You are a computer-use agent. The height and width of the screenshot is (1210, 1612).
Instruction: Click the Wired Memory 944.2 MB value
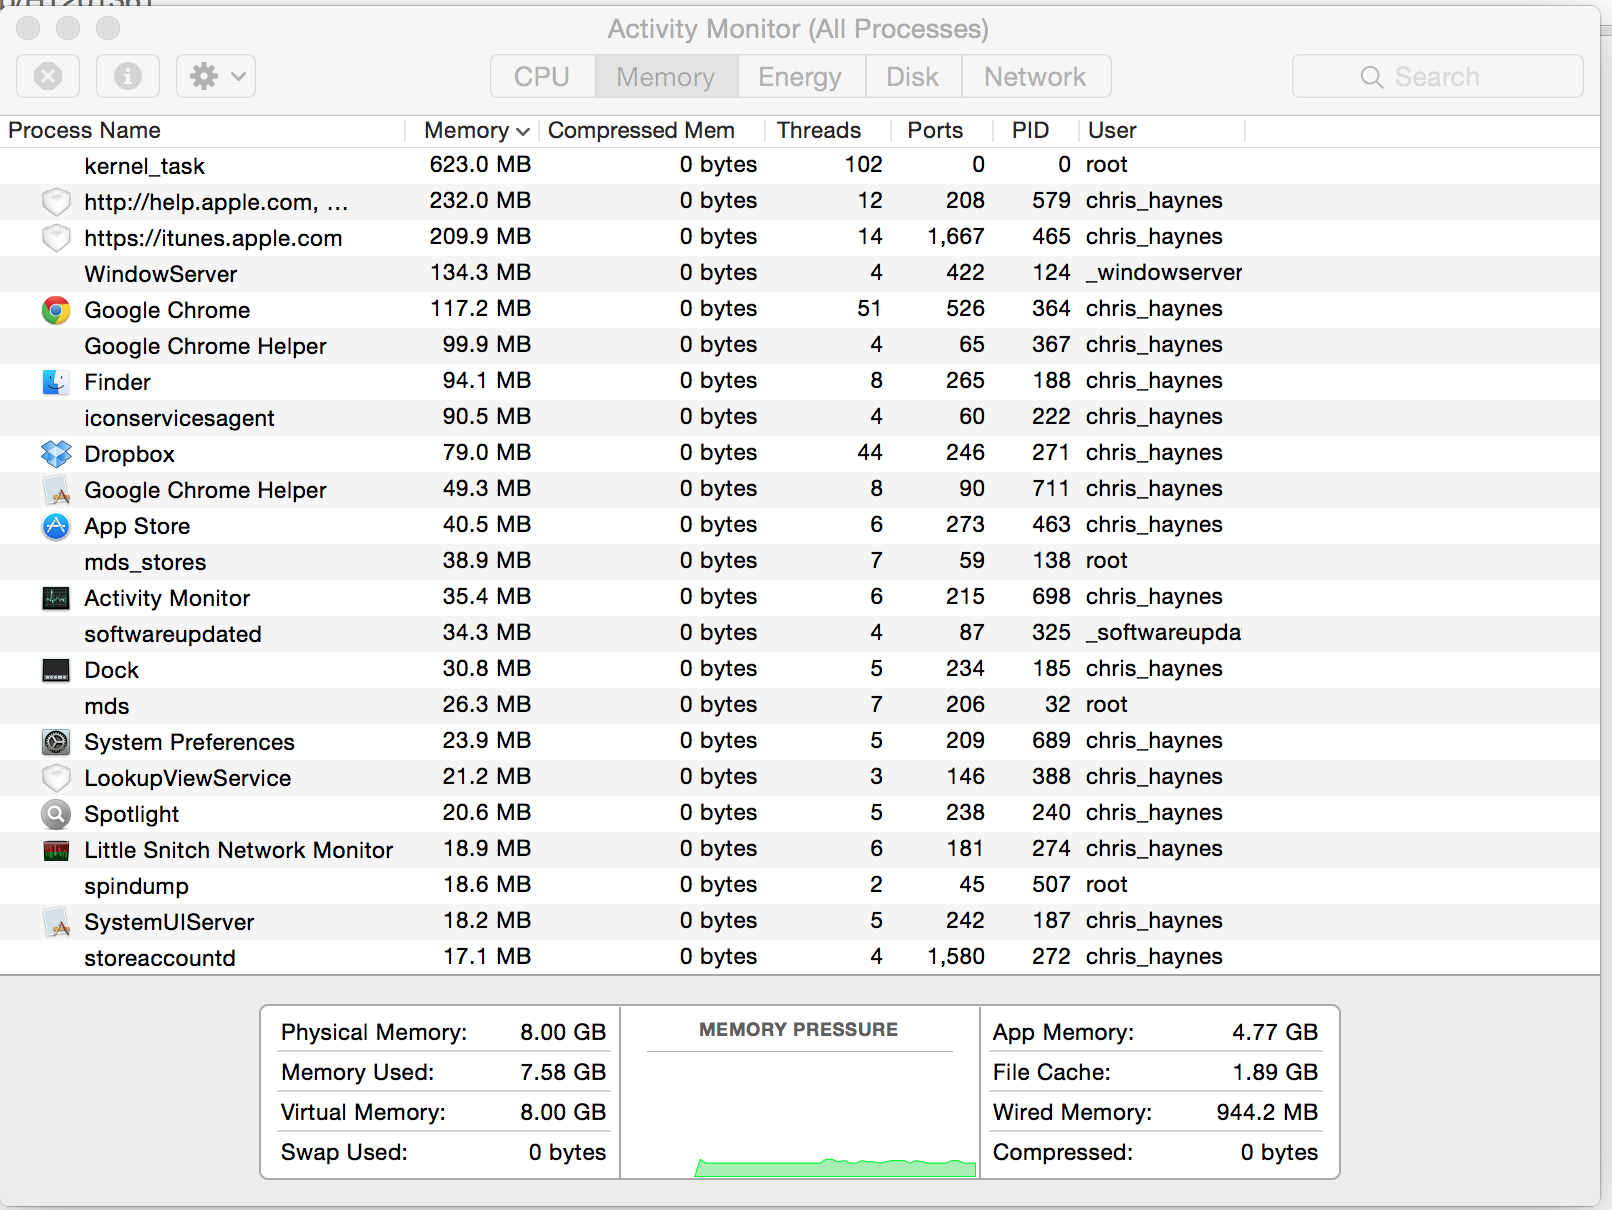tap(1267, 1112)
